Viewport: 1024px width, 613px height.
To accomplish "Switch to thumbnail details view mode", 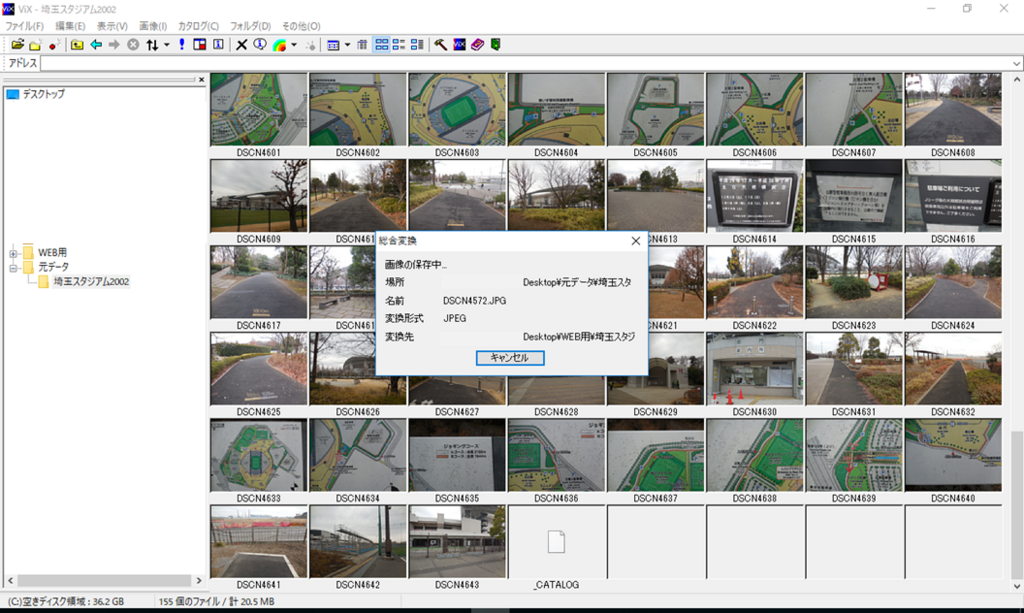I will (x=417, y=44).
